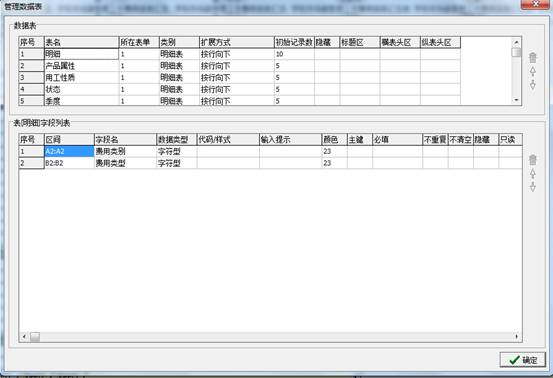Click scroll-up arrow of data table list

[x=516, y=42]
